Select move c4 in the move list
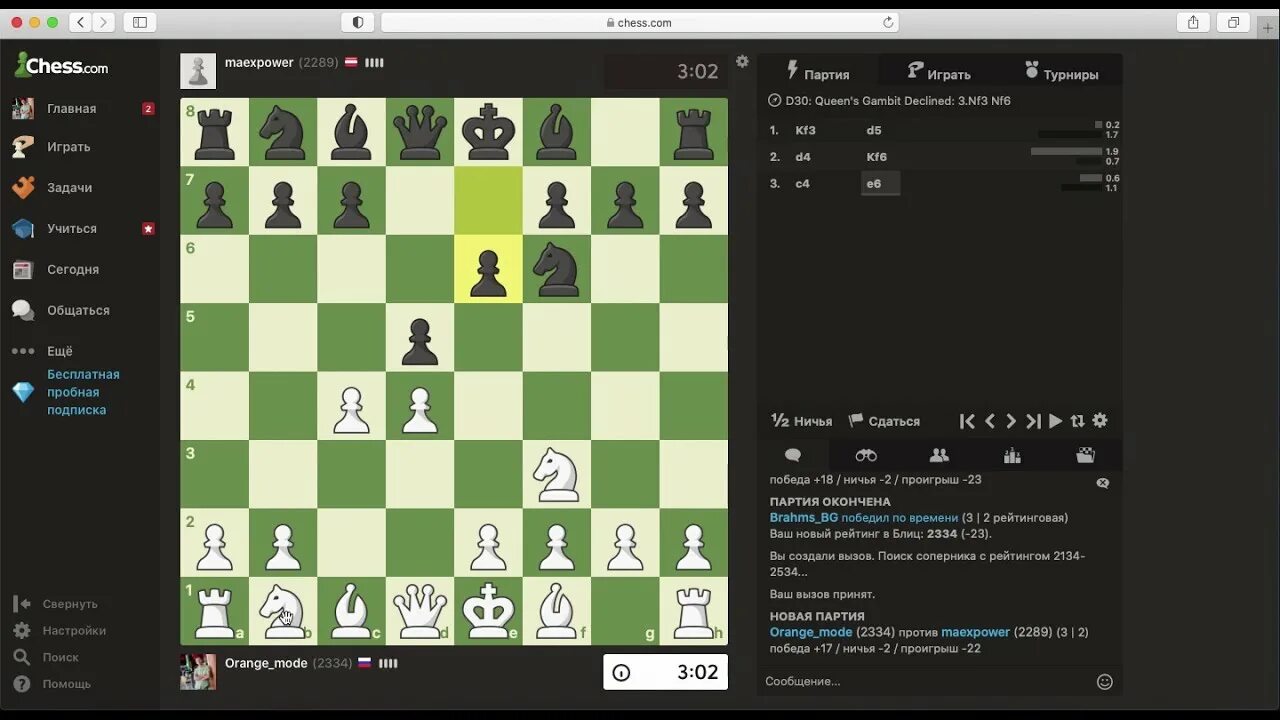 [802, 184]
